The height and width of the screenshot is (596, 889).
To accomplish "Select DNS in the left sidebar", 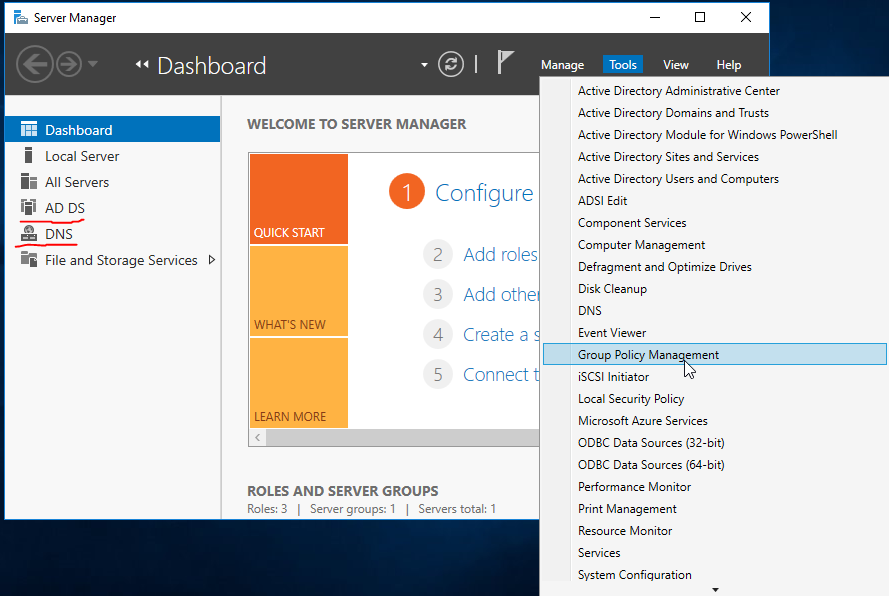I will click(x=112, y=234).
